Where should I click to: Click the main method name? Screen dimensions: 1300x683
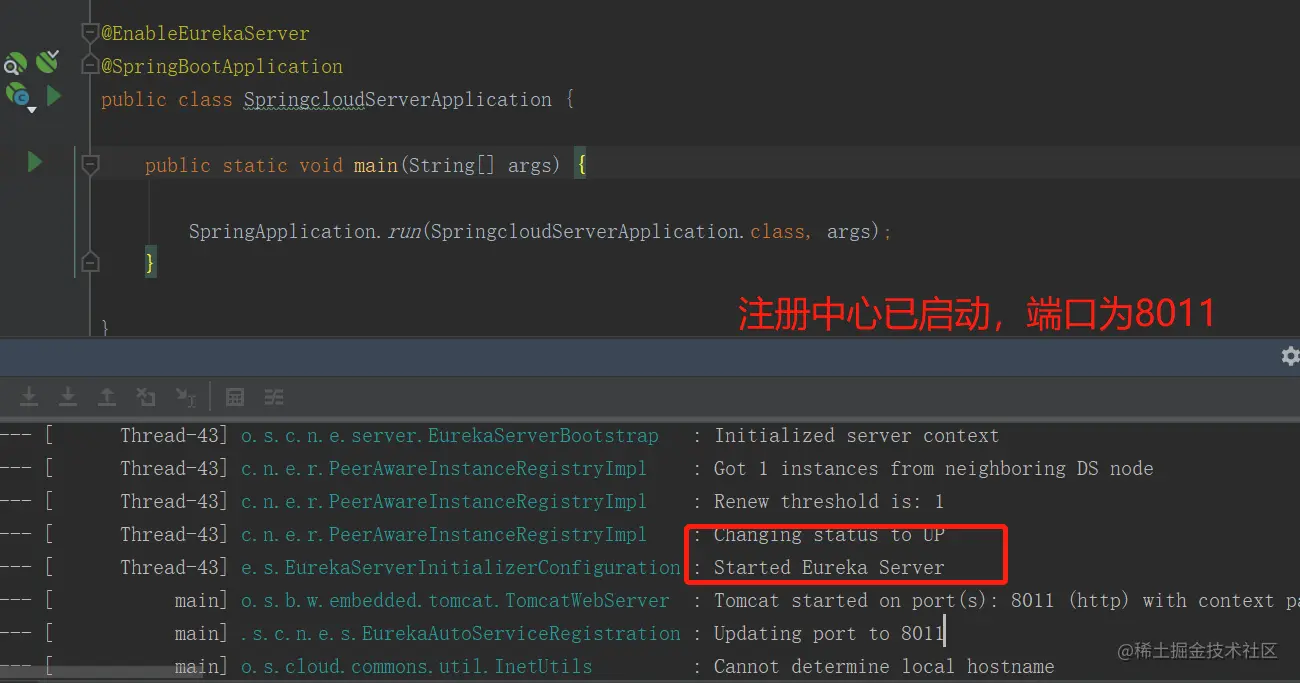pyautogui.click(x=376, y=165)
